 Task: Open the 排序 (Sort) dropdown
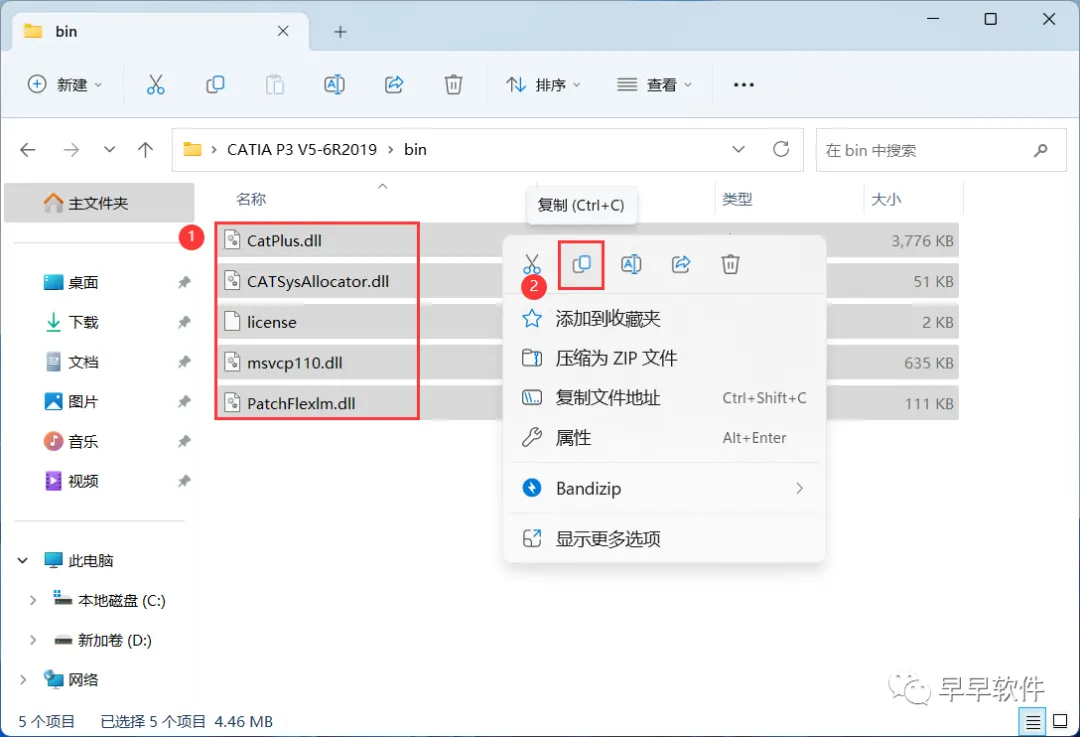[543, 85]
